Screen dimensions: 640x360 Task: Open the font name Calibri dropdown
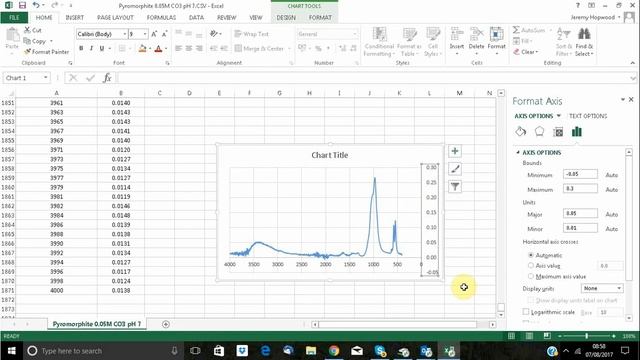(124, 34)
